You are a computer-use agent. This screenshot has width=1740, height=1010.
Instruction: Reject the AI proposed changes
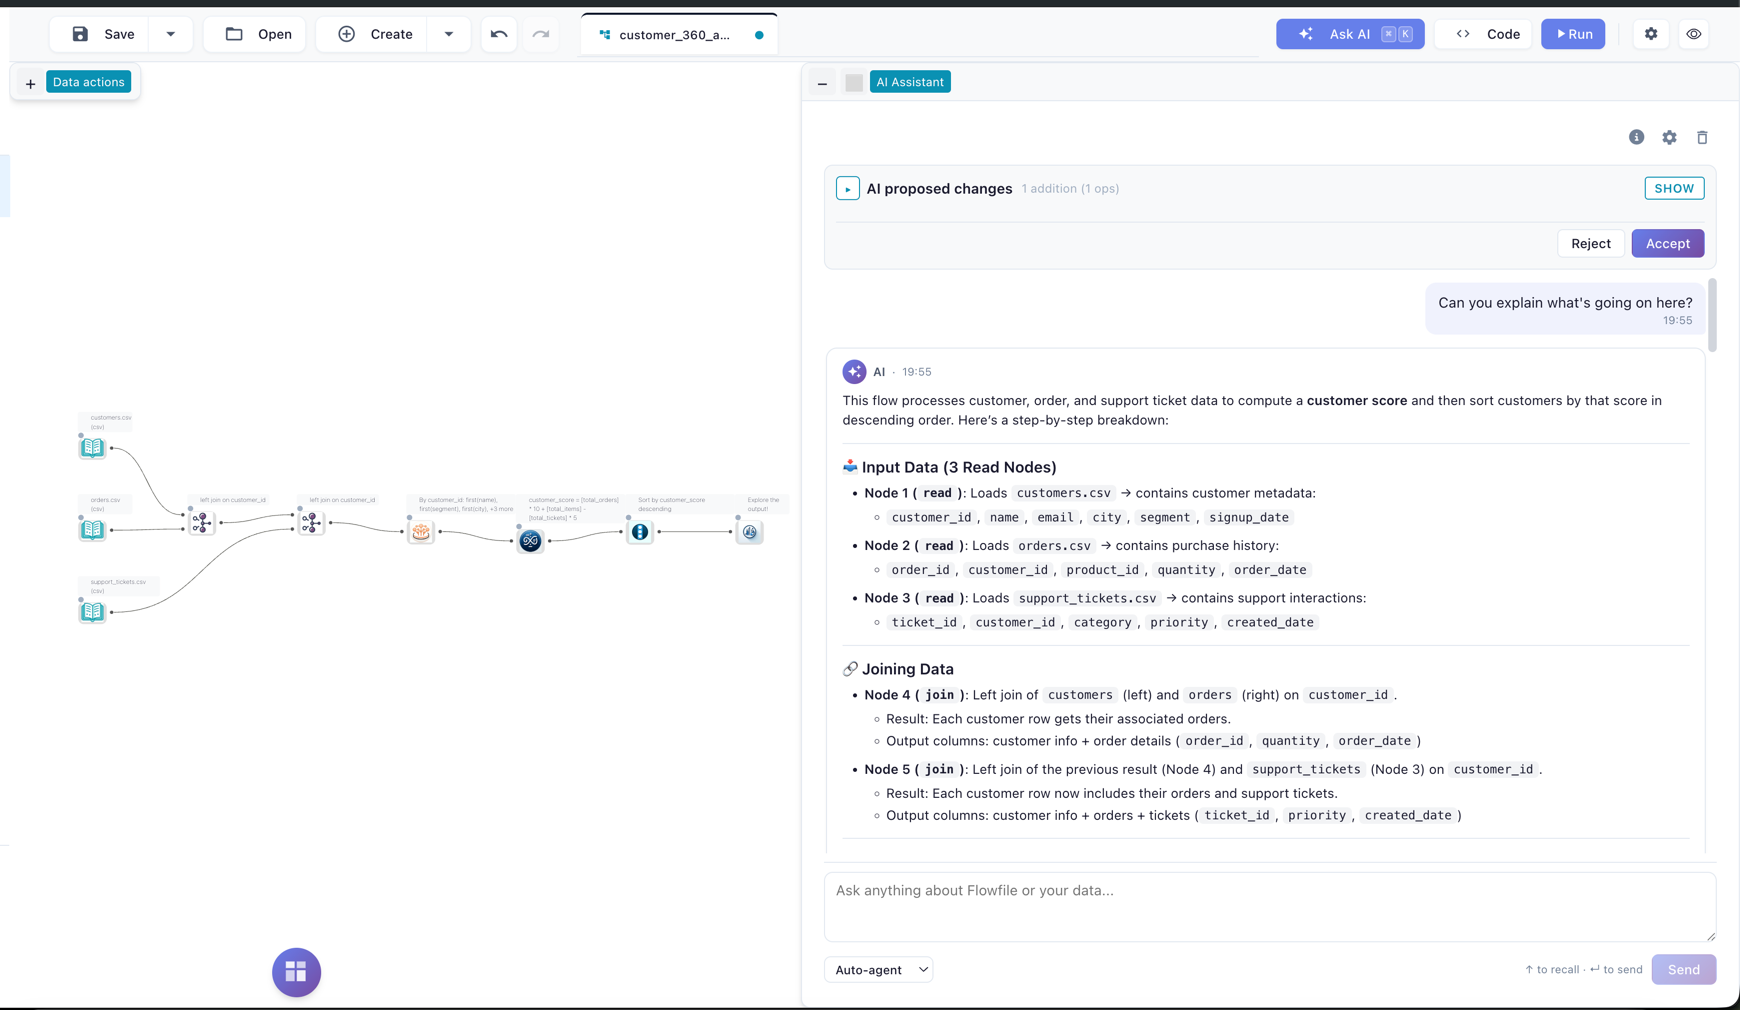[x=1590, y=243]
